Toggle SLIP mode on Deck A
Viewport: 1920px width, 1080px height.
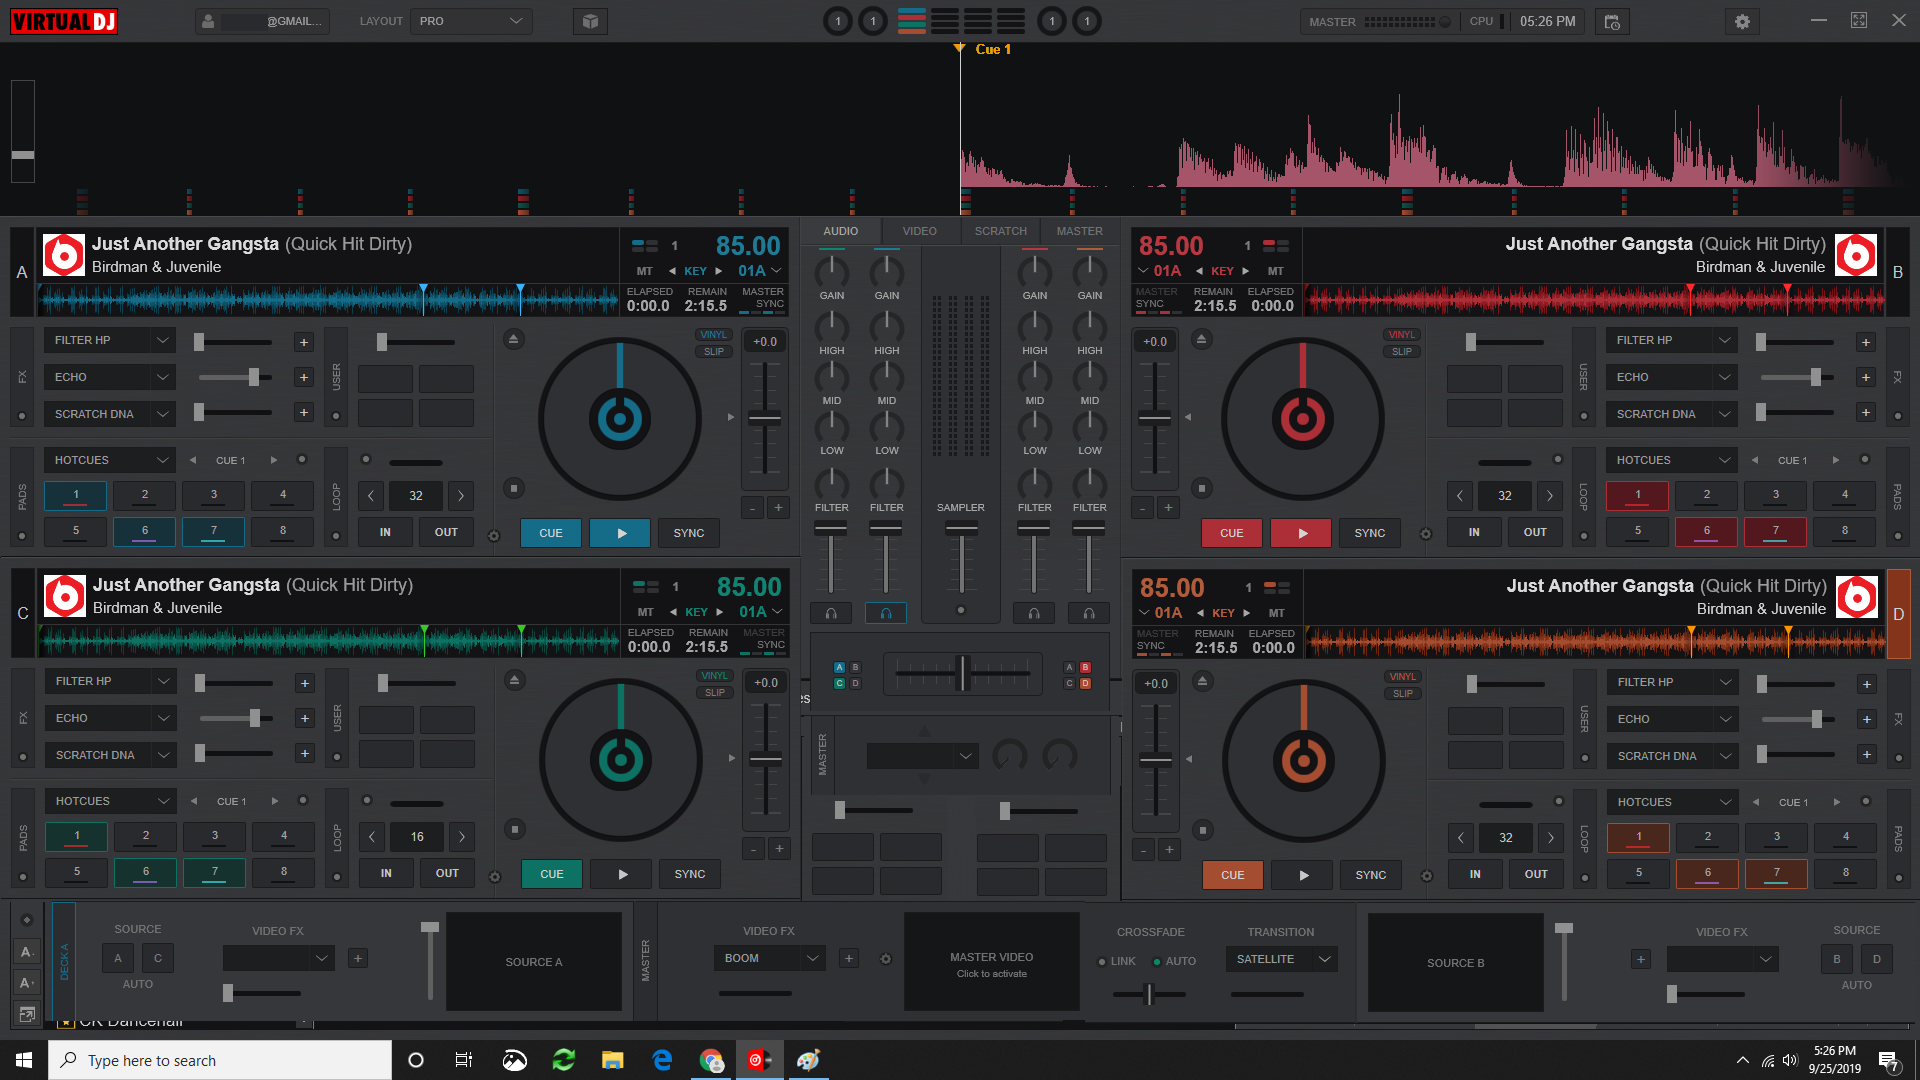(714, 351)
